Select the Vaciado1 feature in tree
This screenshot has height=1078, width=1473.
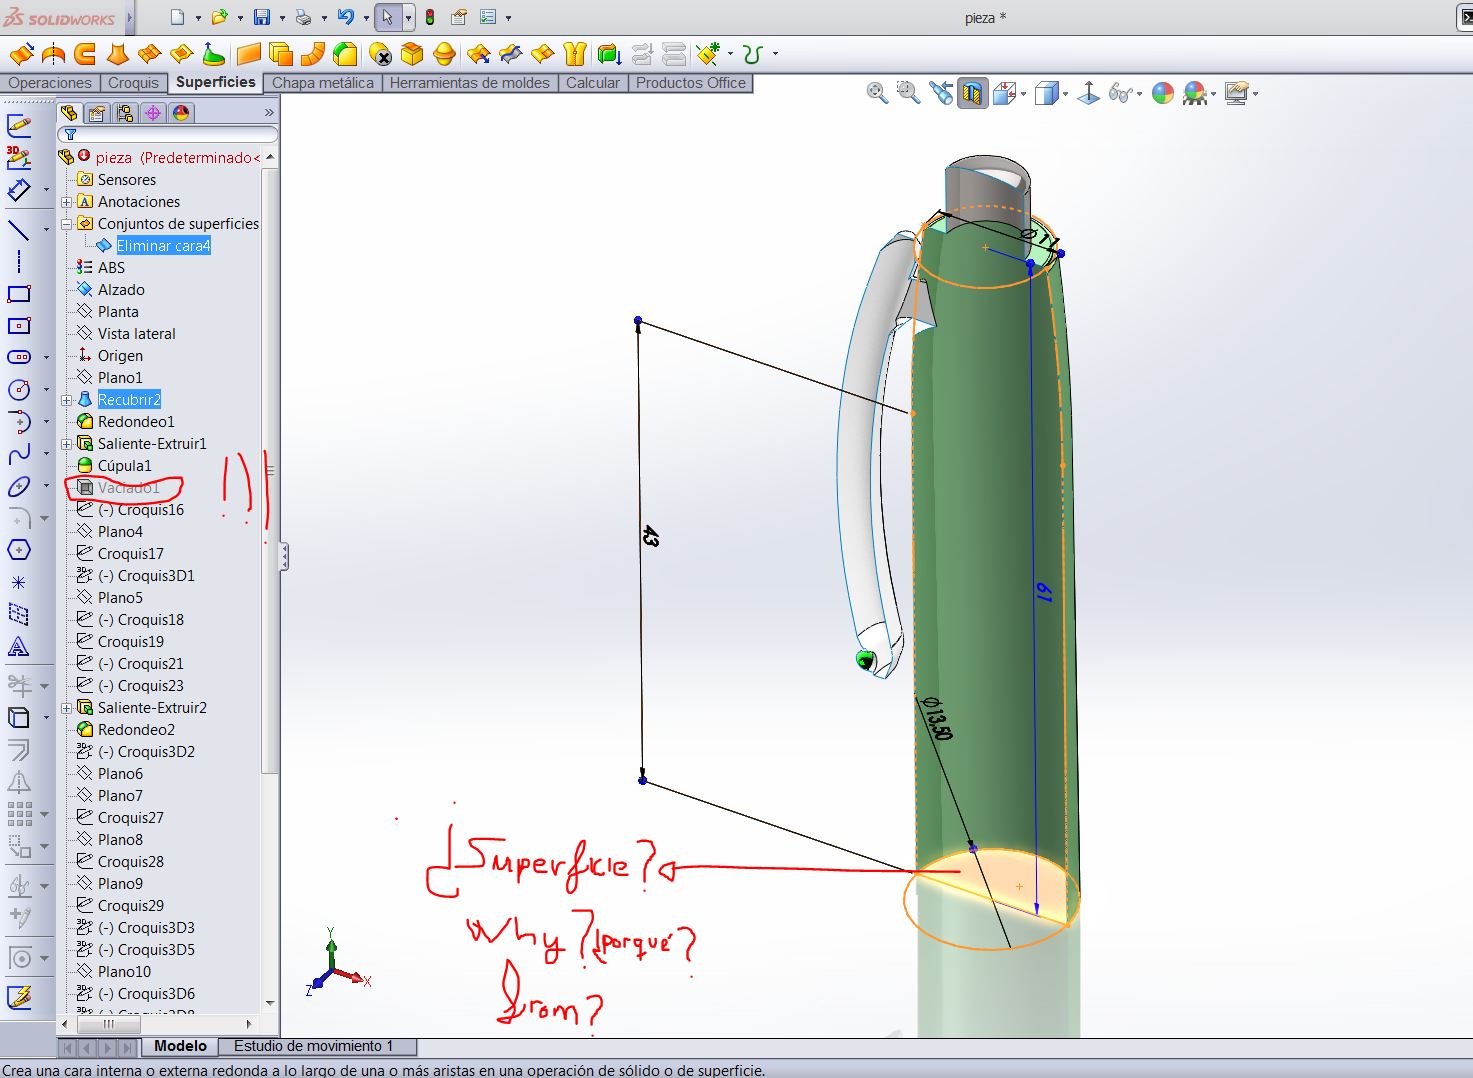[x=129, y=488]
